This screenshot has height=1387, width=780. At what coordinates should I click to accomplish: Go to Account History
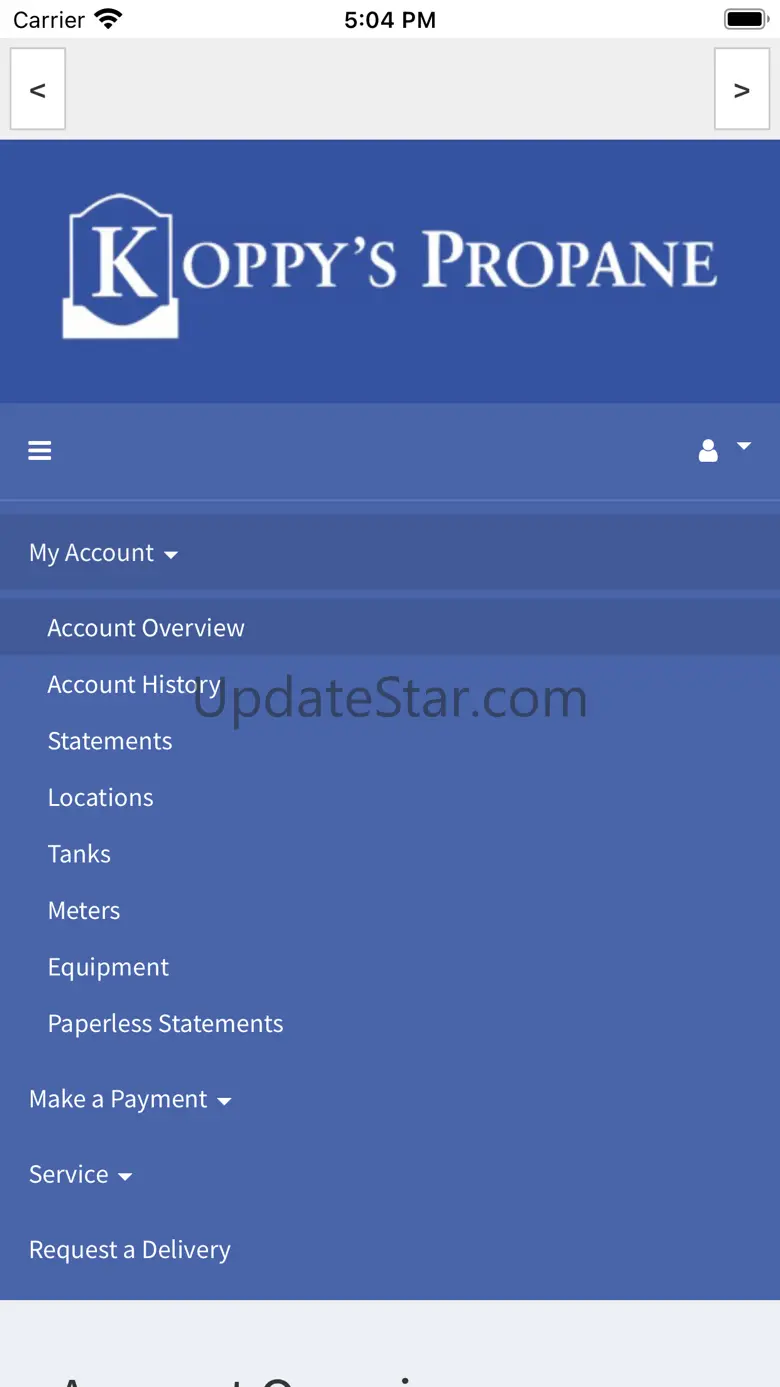134,685
